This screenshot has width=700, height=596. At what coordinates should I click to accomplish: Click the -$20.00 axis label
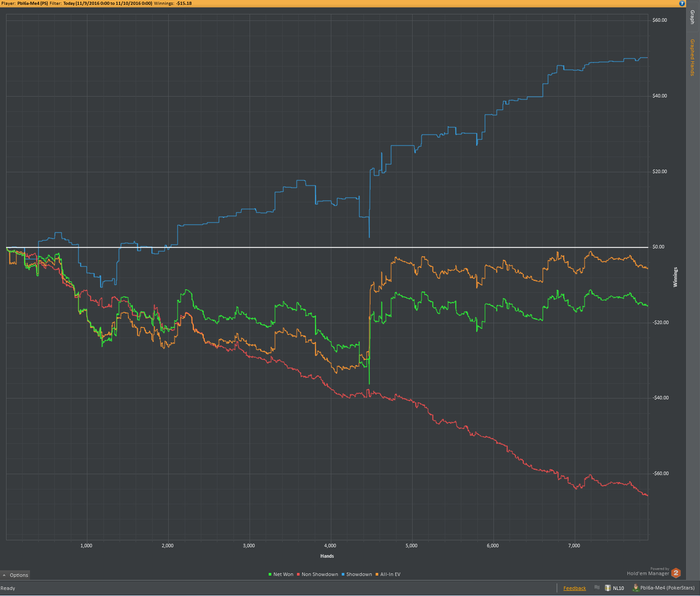point(659,322)
